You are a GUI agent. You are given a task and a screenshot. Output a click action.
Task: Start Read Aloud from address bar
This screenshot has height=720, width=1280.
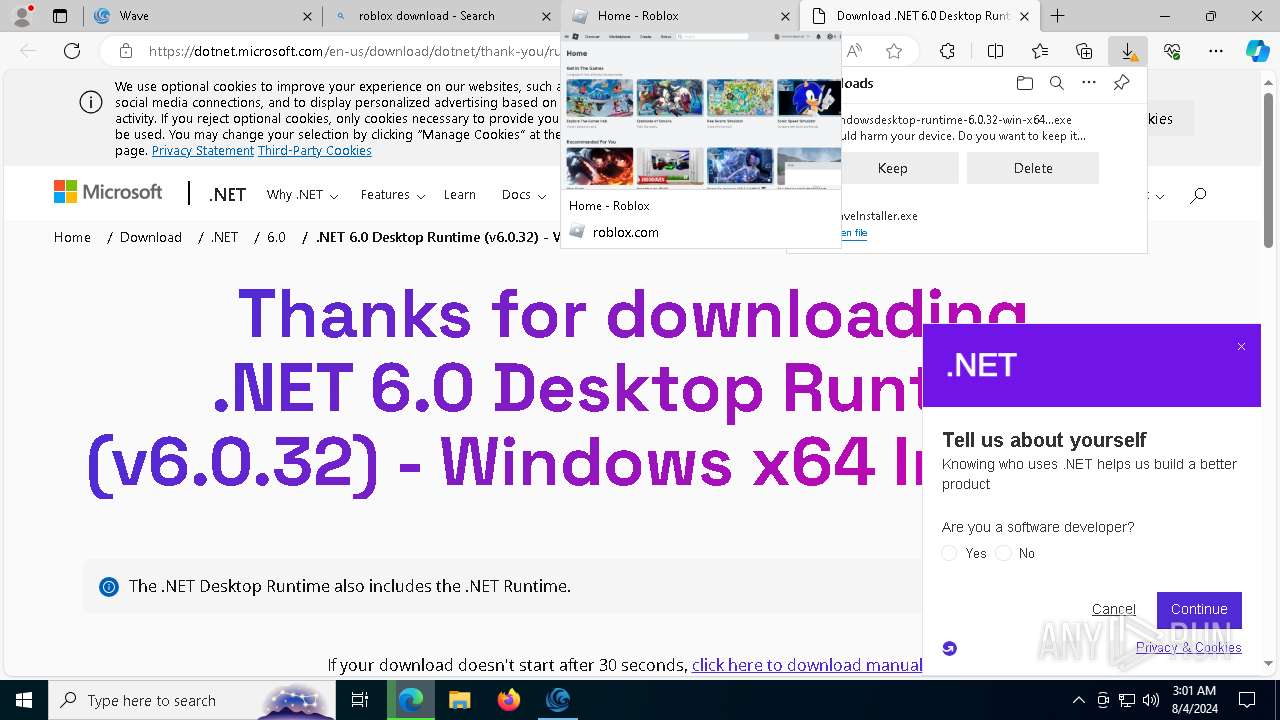coord(854,51)
